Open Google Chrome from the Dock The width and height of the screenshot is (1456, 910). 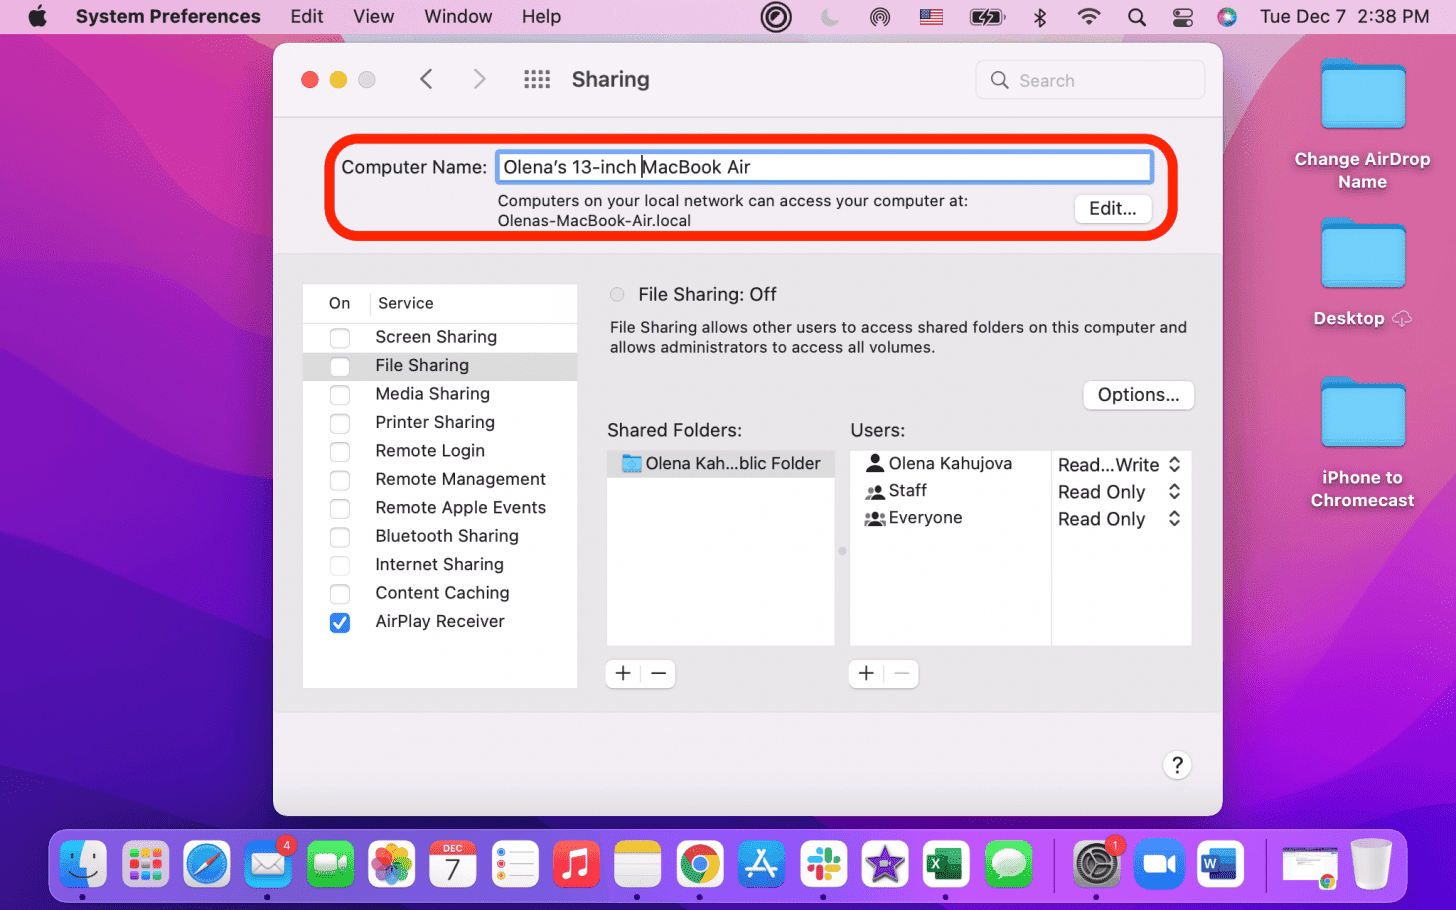click(699, 863)
